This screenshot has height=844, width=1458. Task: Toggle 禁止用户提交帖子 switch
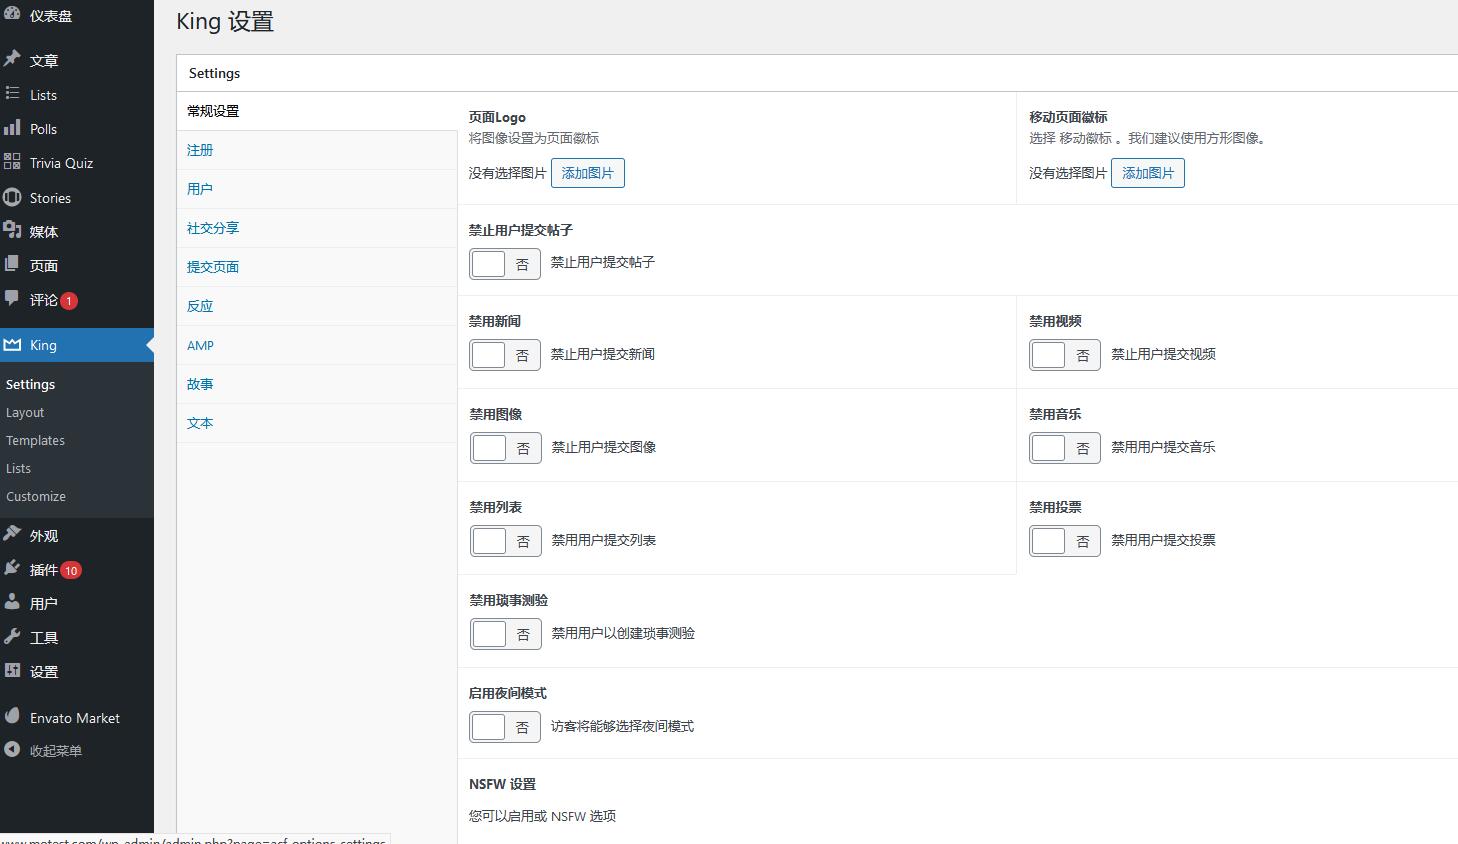pyautogui.click(x=505, y=264)
